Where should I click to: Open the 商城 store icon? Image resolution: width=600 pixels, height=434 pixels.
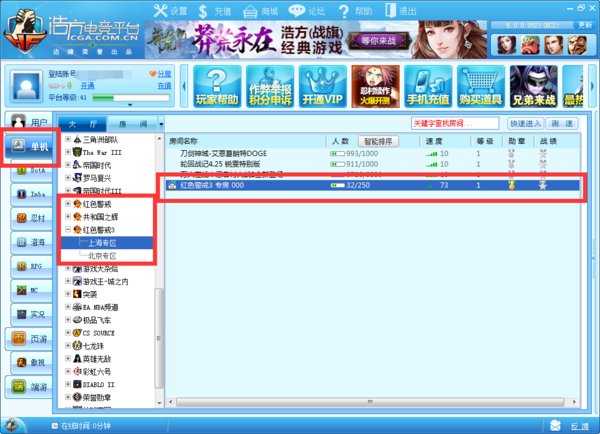(250, 11)
